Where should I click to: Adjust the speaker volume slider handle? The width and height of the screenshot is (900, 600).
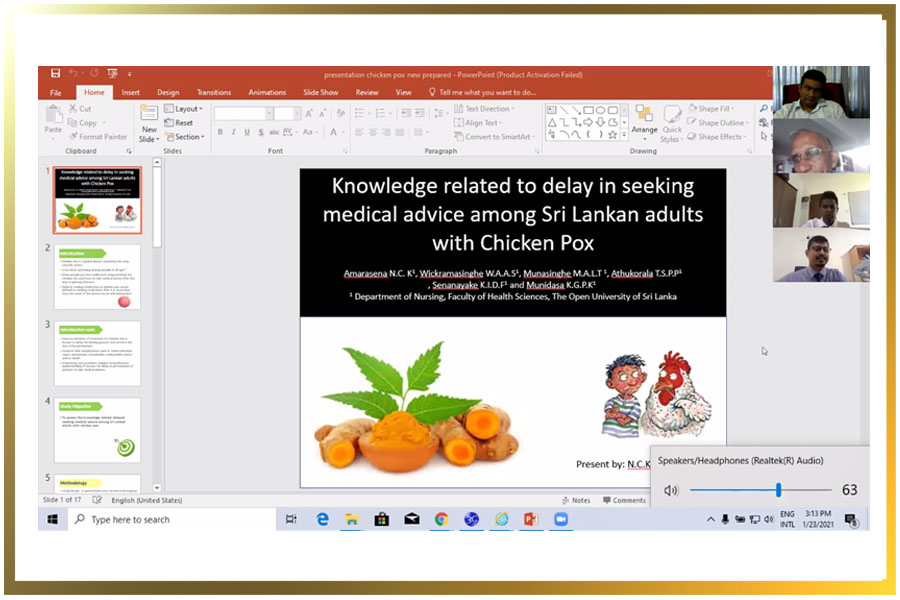point(778,490)
